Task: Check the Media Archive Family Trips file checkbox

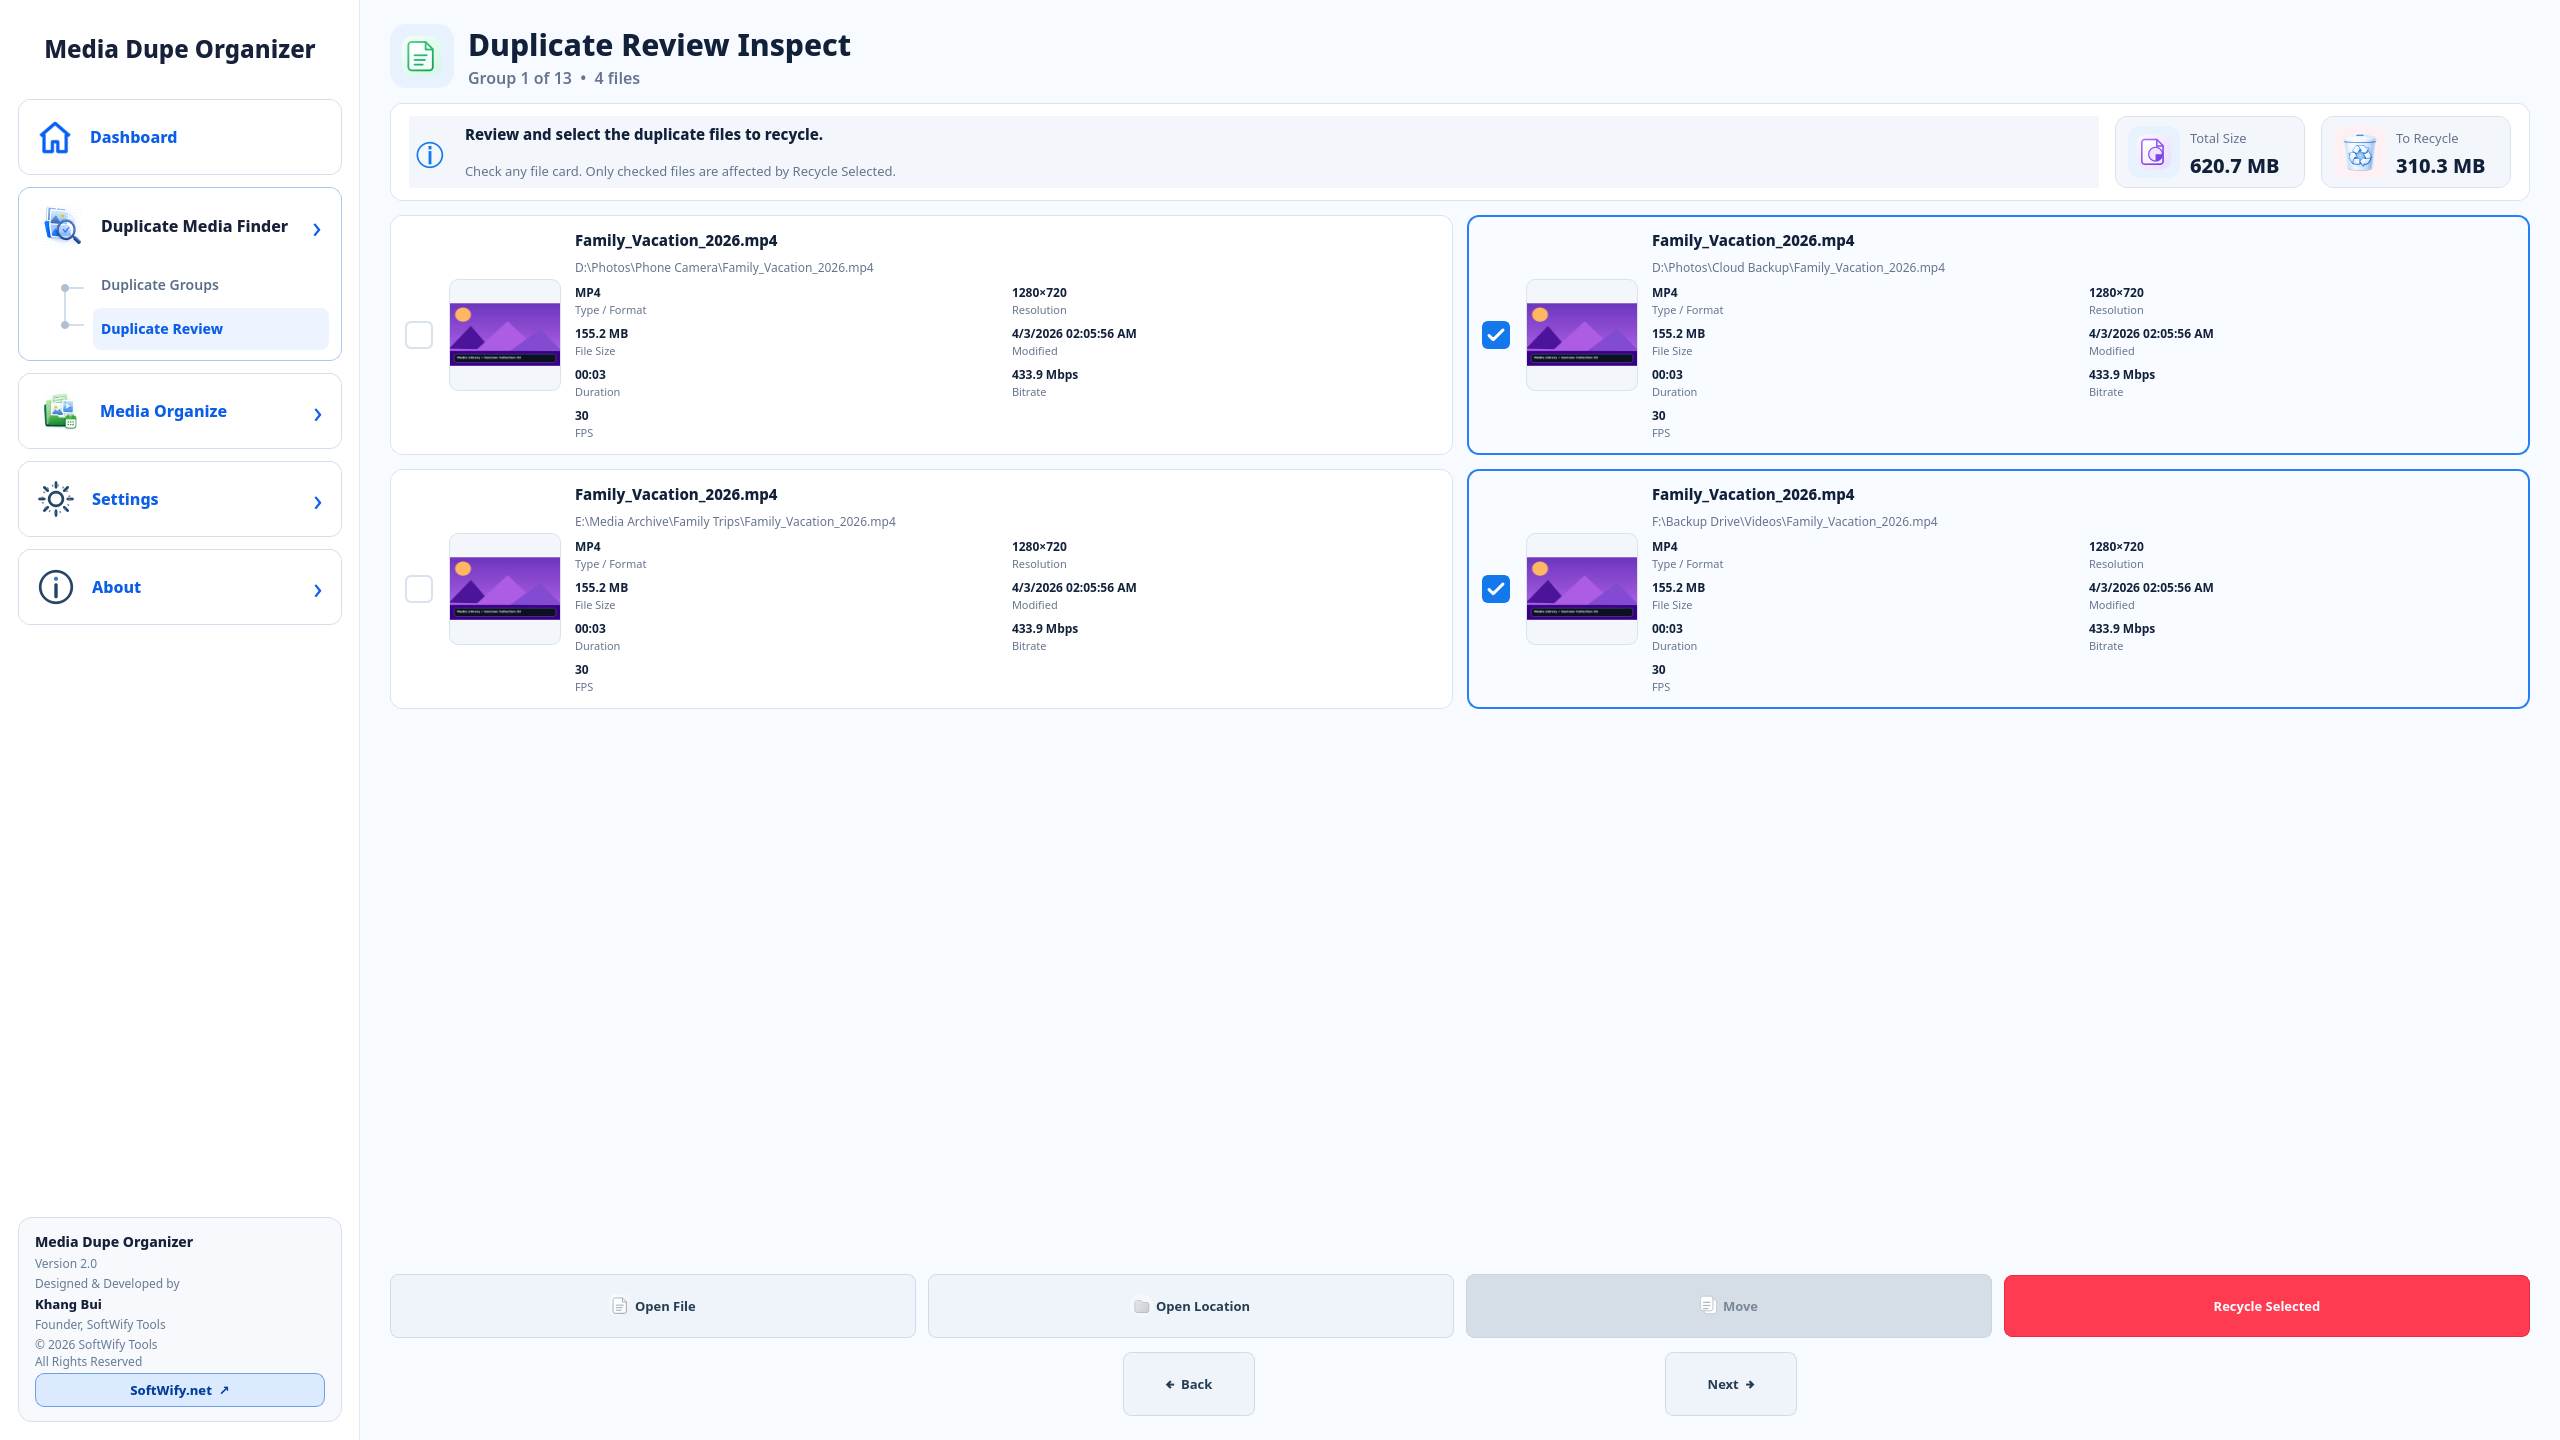Action: (x=419, y=589)
